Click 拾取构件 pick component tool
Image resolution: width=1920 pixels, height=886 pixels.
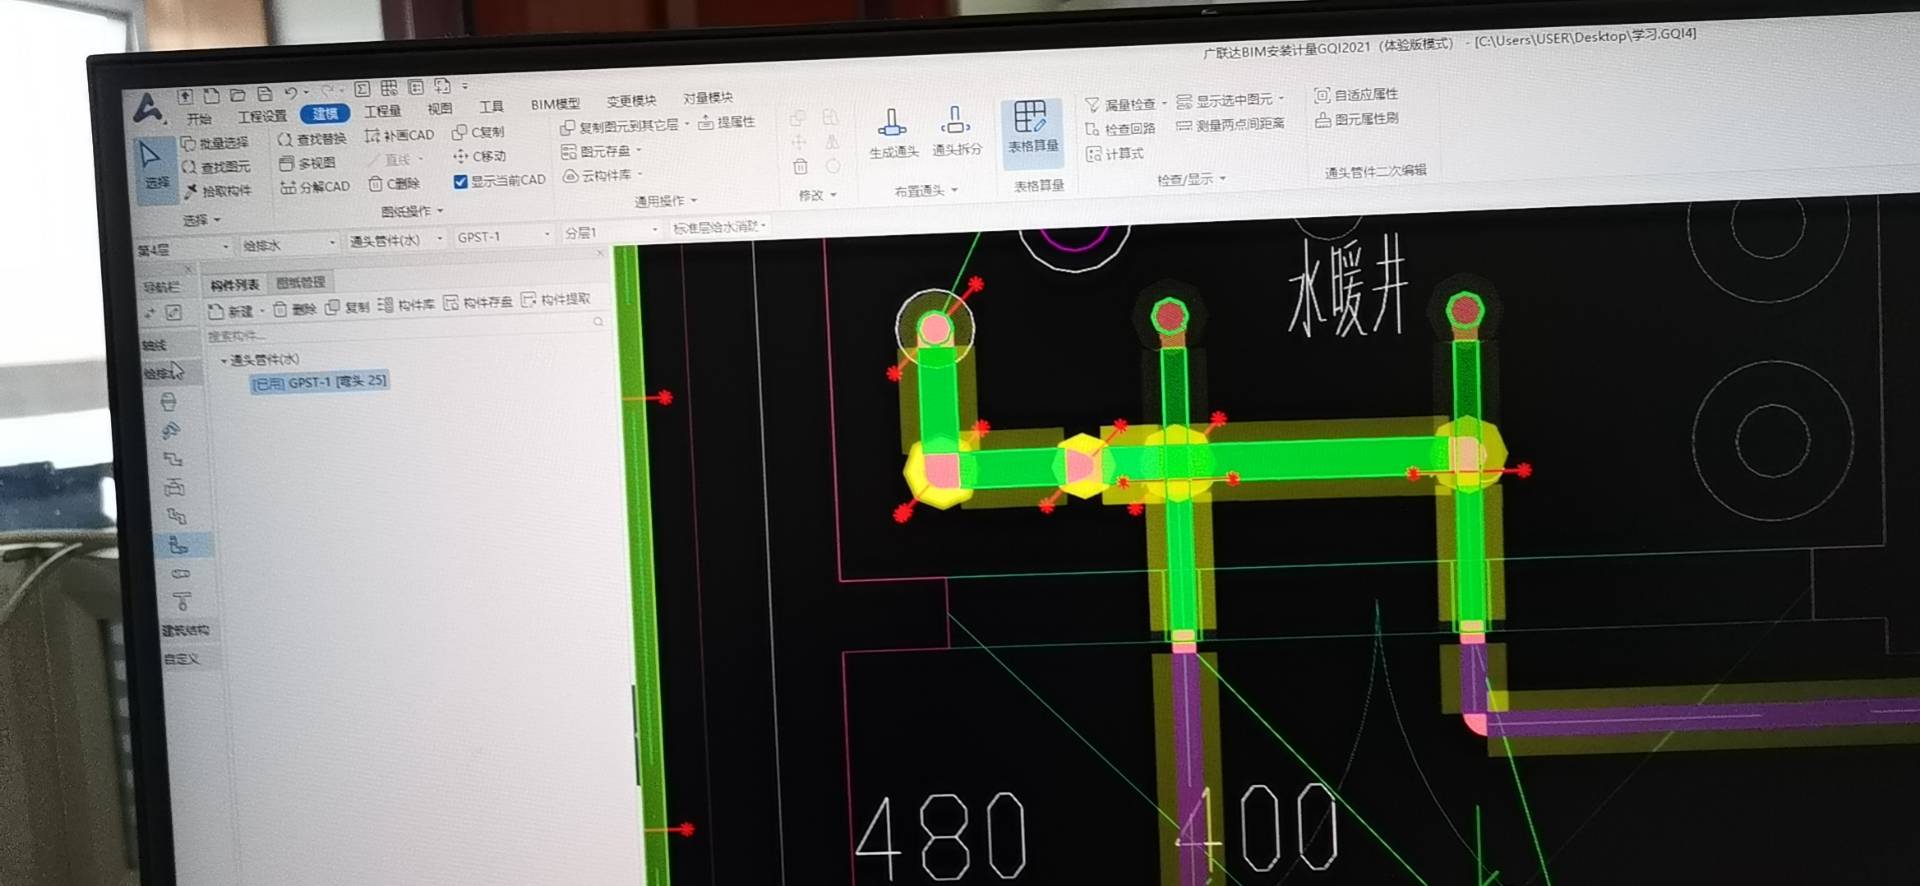pos(217,191)
